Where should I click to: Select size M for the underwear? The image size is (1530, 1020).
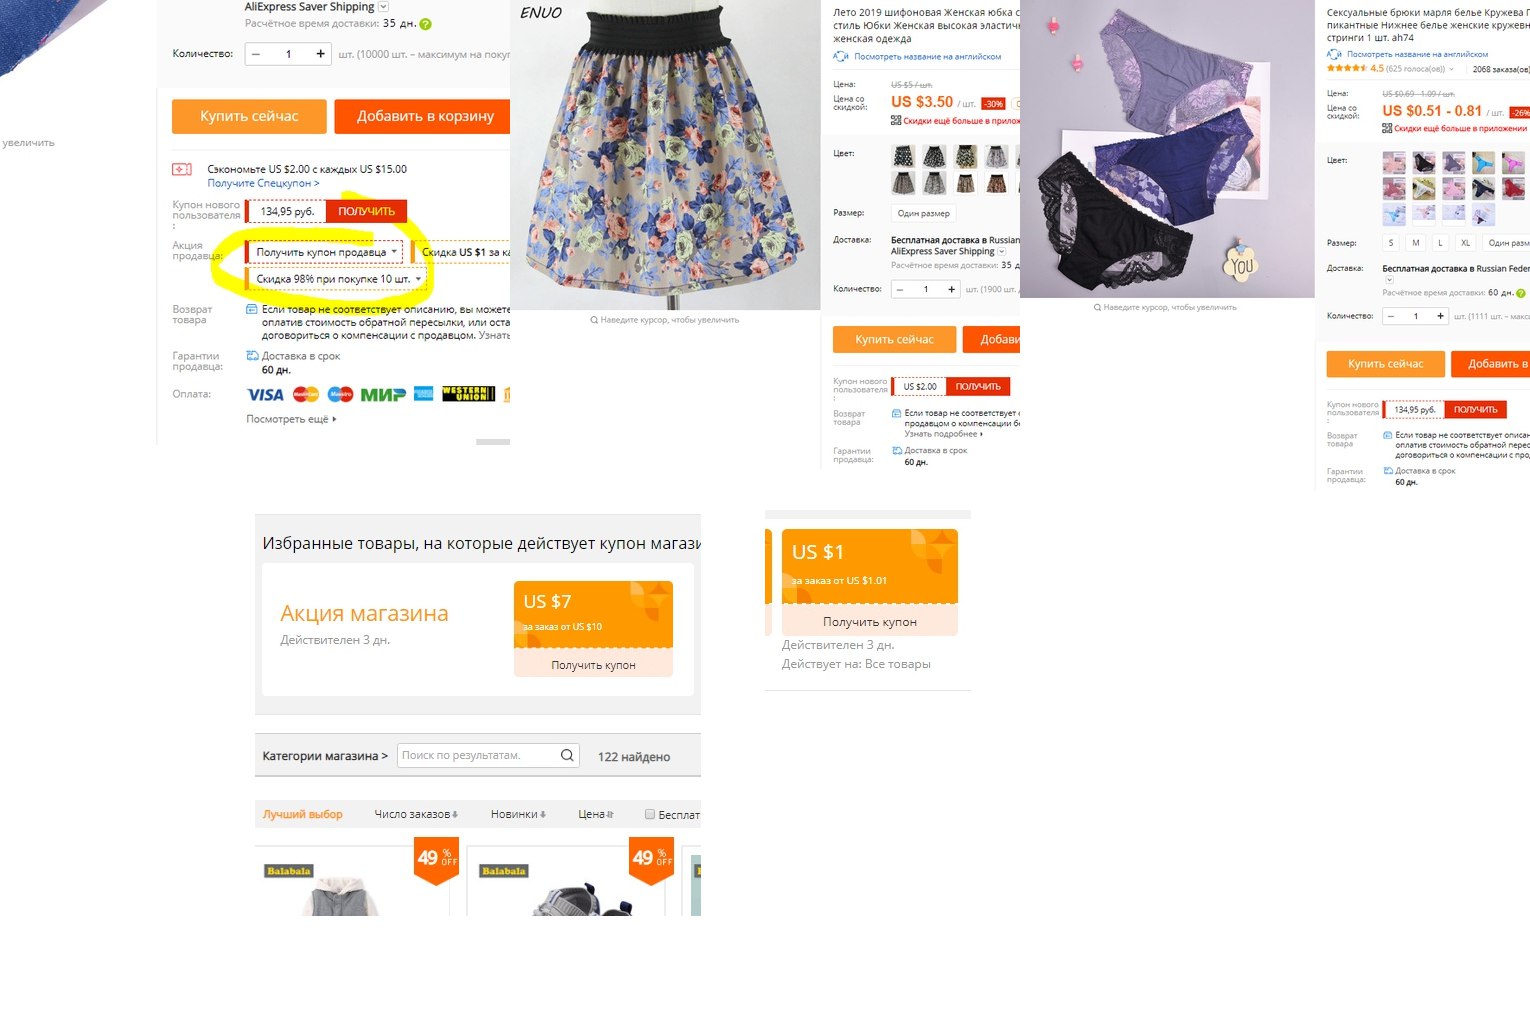(1415, 243)
